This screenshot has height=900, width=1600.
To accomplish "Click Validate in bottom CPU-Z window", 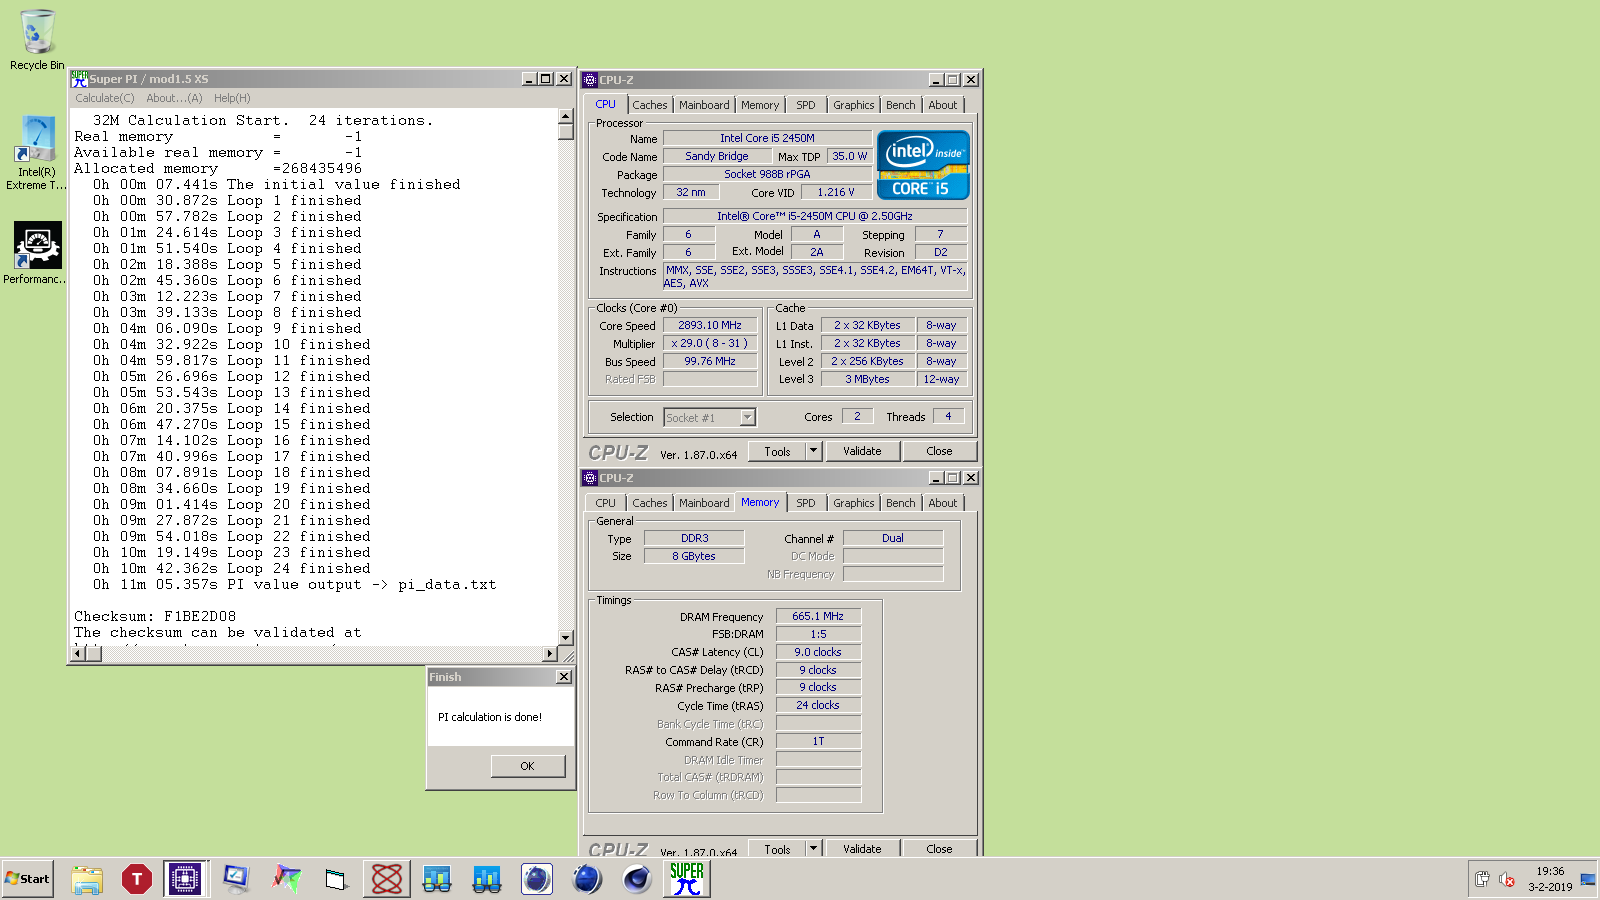I will (862, 848).
